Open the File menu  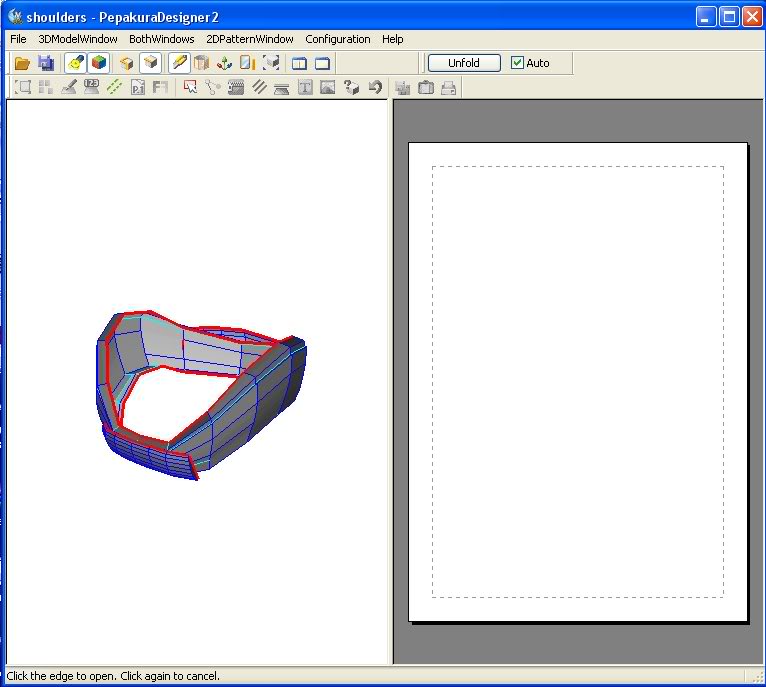pyautogui.click(x=18, y=39)
